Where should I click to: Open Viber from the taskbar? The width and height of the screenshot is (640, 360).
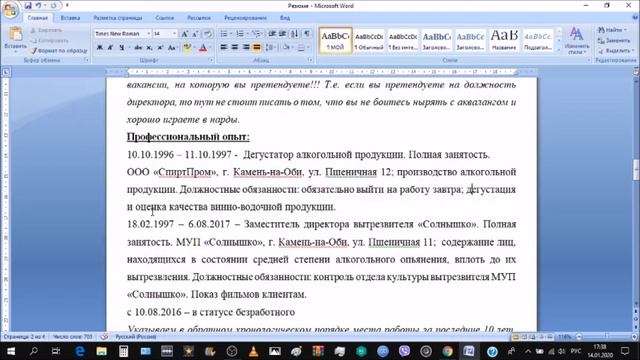point(404,351)
